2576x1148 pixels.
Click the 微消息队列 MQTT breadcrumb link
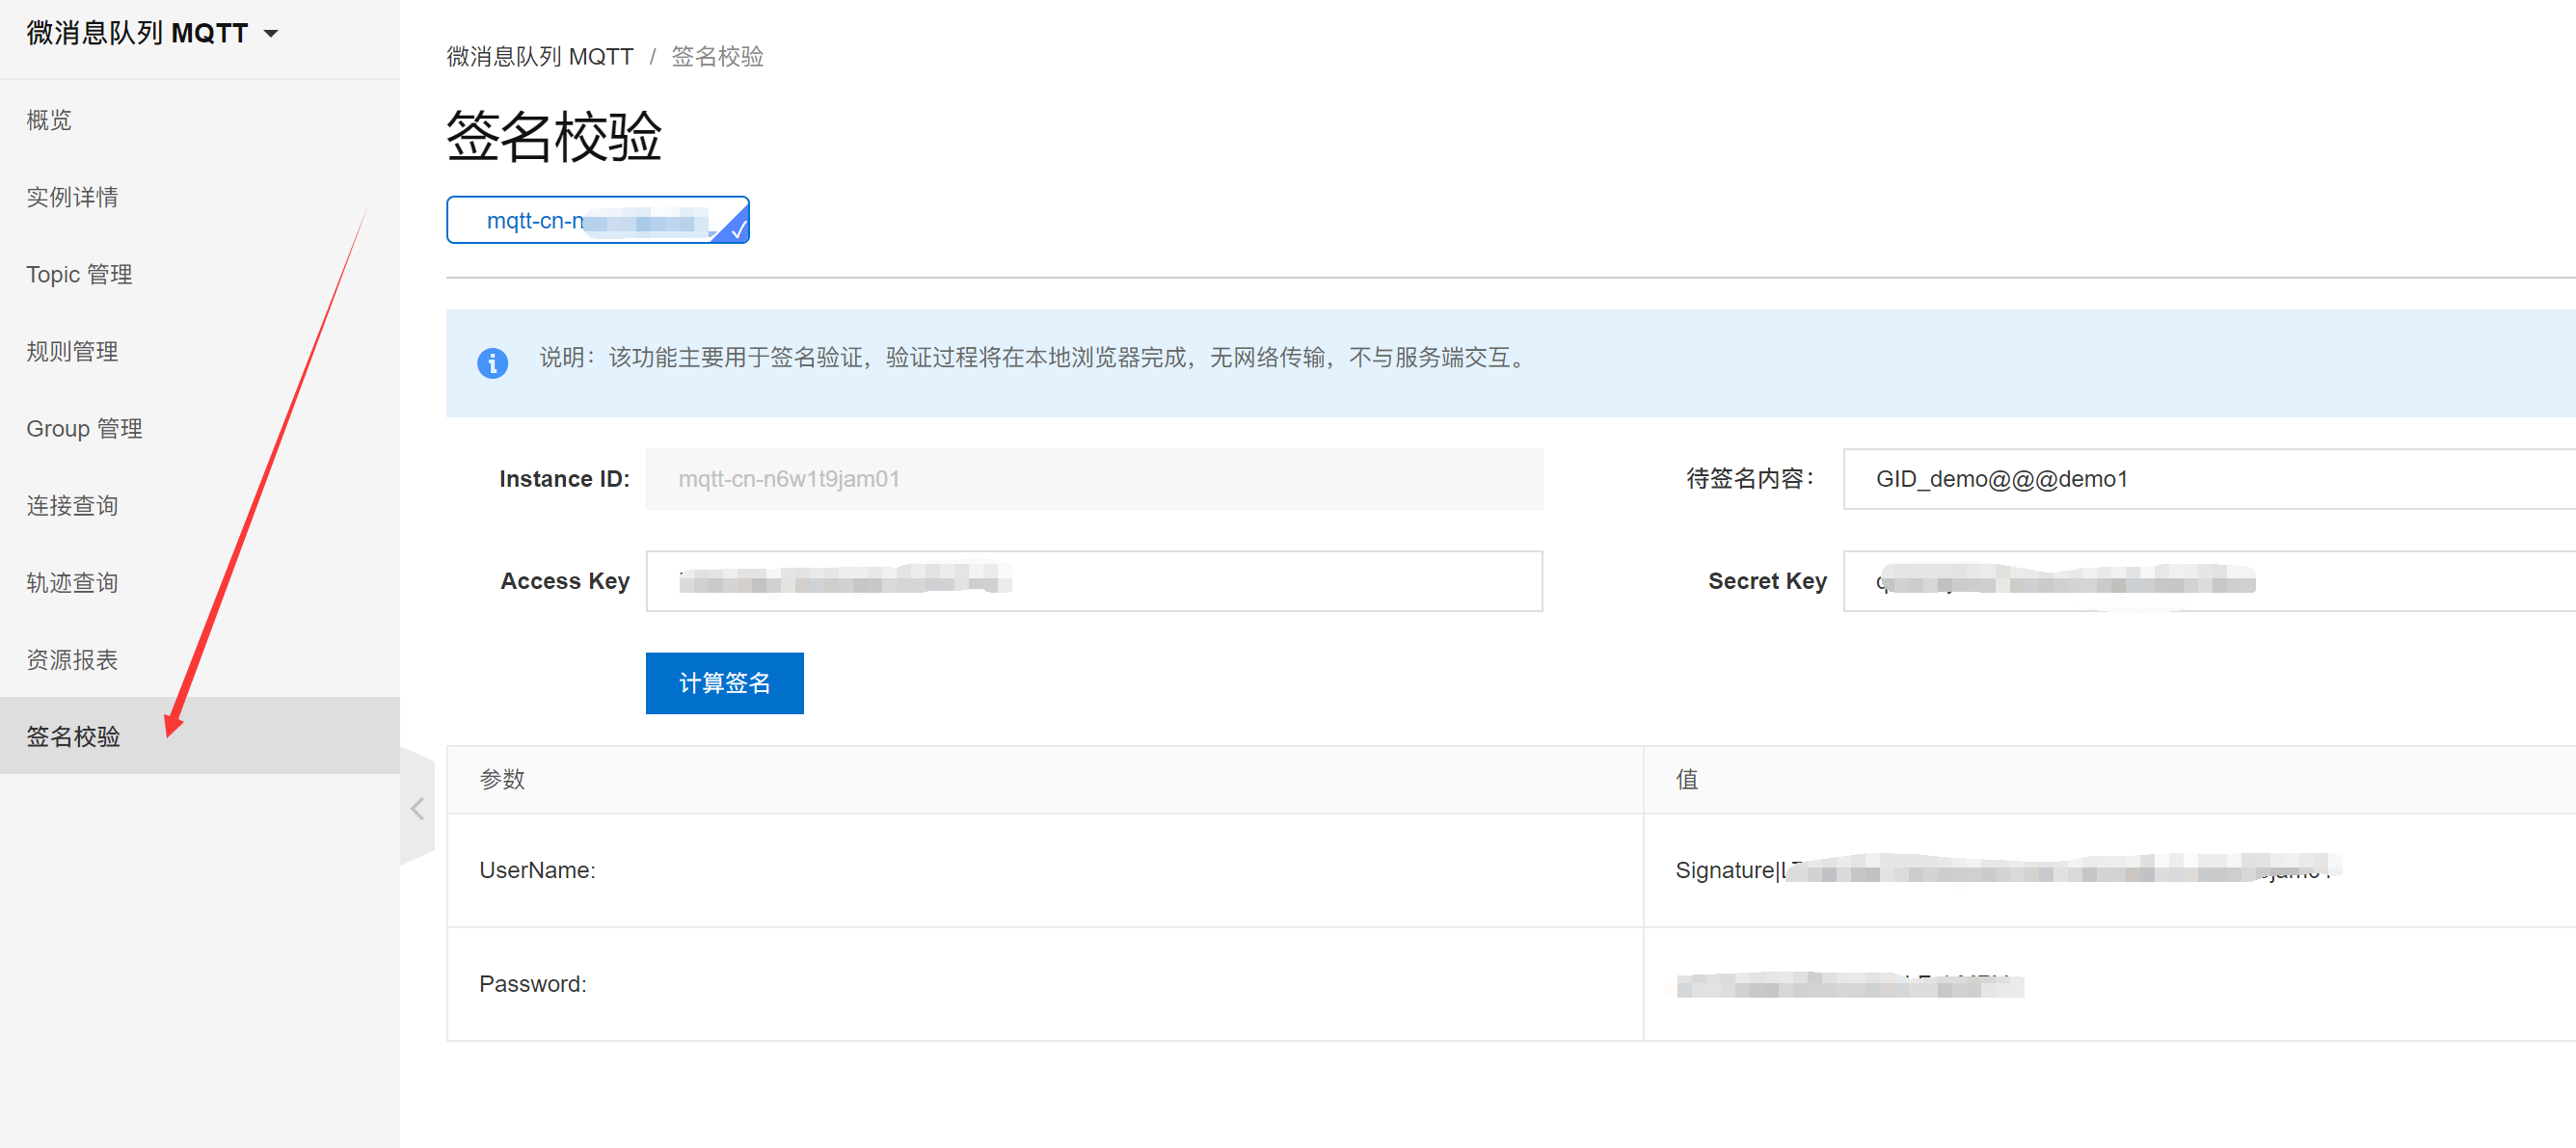pos(540,56)
